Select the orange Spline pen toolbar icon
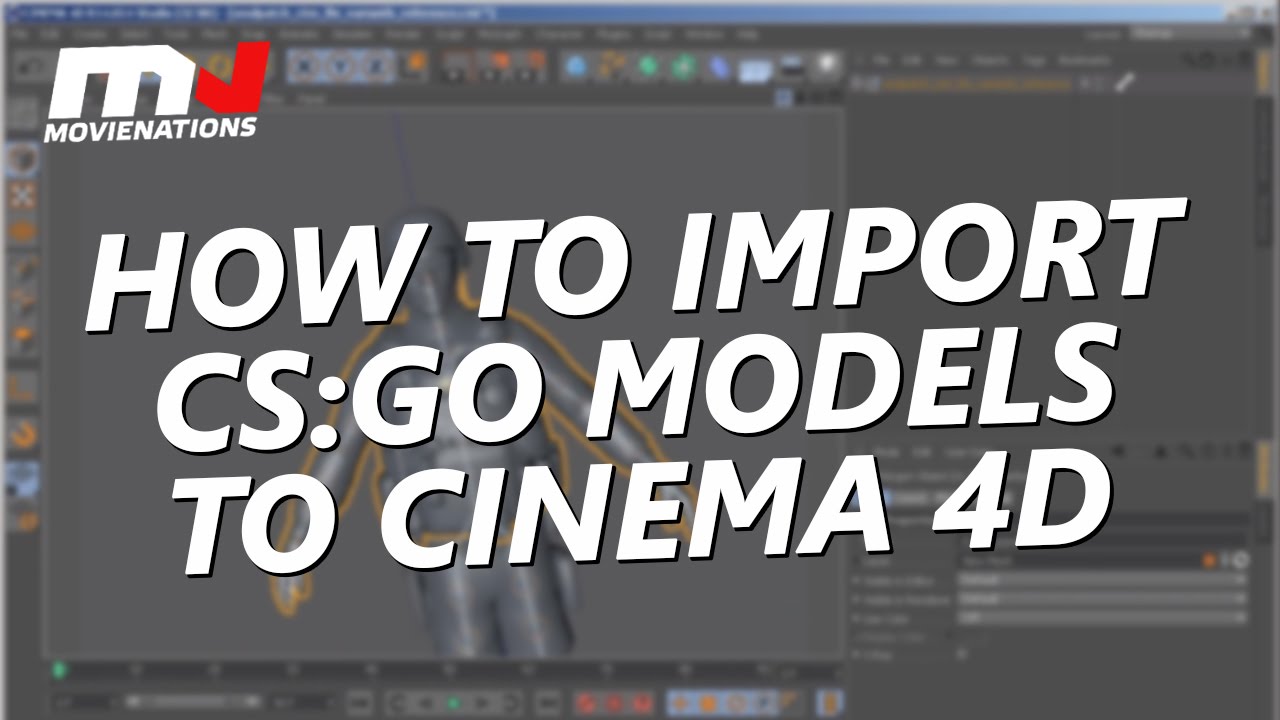The width and height of the screenshot is (1280, 720). [612, 66]
